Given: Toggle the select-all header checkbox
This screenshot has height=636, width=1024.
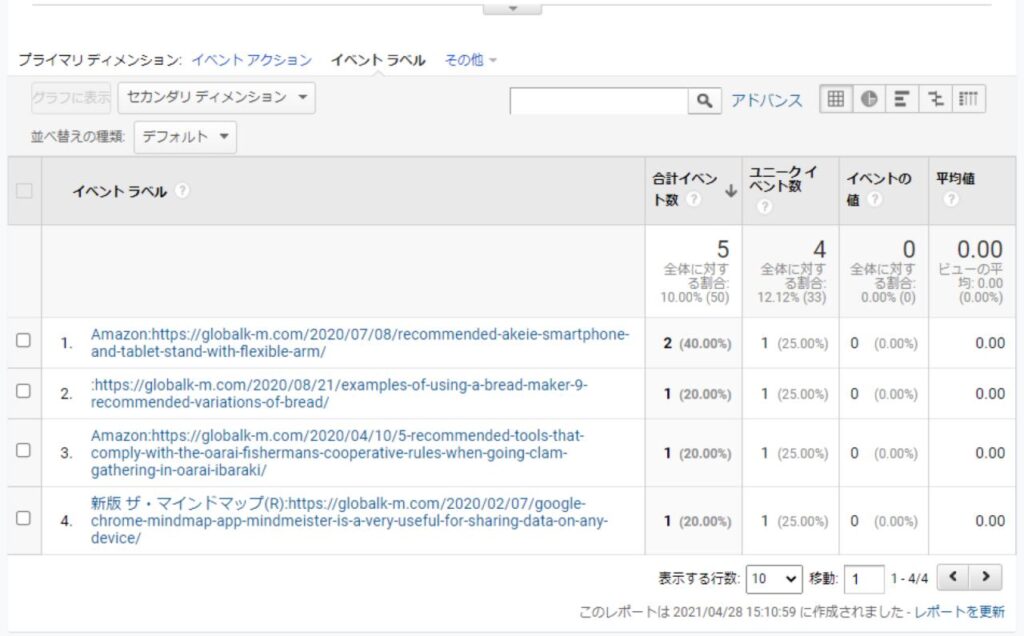Looking at the screenshot, I should coord(24,191).
